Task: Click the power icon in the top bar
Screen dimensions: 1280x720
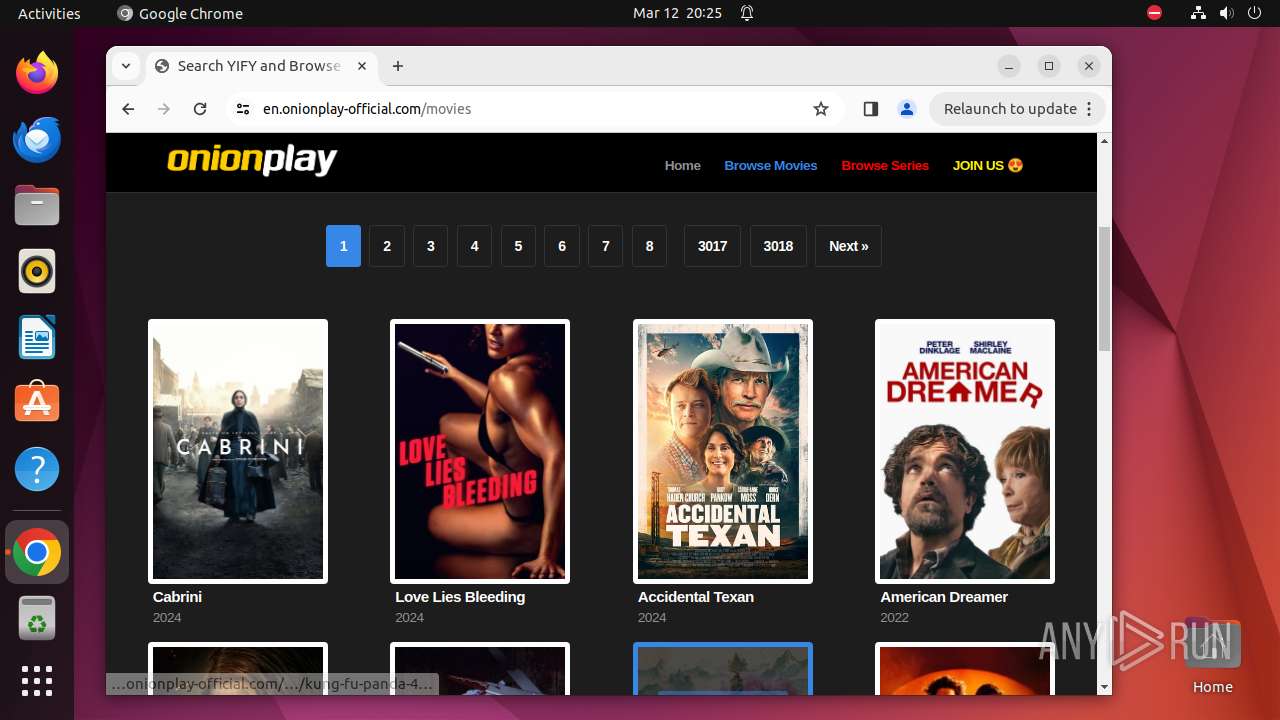Action: pos(1254,13)
